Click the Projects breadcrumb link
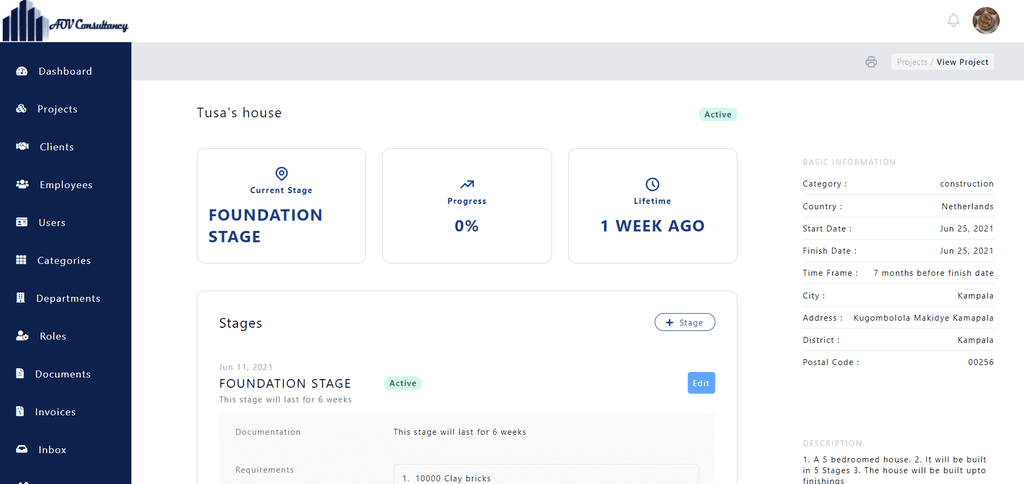Viewport: 1024px width, 484px height. [912, 62]
